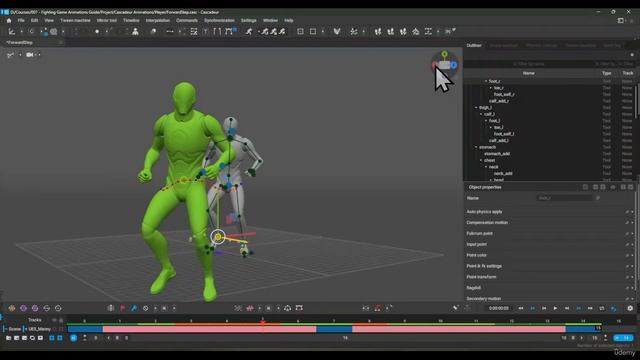The image size is (640, 360).
Task: Switch to the Outliner panel tab
Action: (x=474, y=45)
